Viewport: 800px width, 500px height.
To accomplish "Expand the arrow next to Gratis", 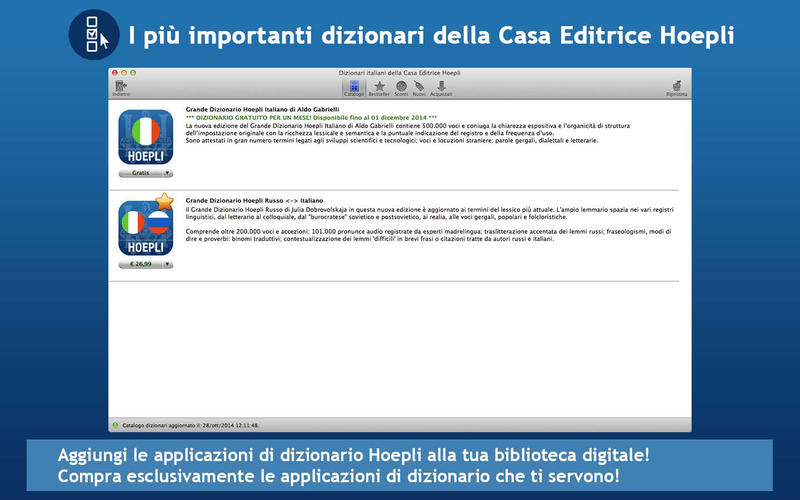I will [x=167, y=173].
